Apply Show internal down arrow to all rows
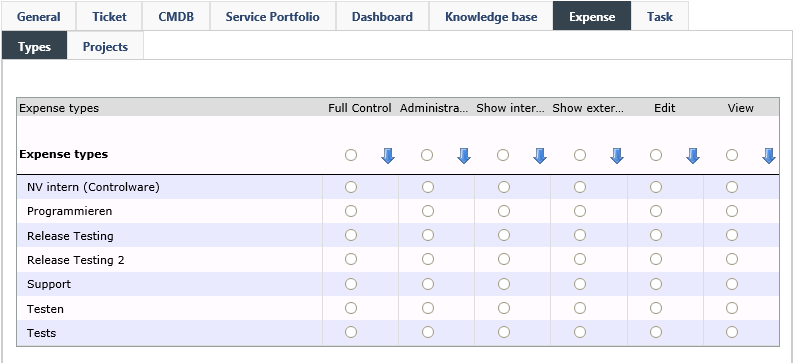This screenshot has height=363, width=794. coord(540,156)
